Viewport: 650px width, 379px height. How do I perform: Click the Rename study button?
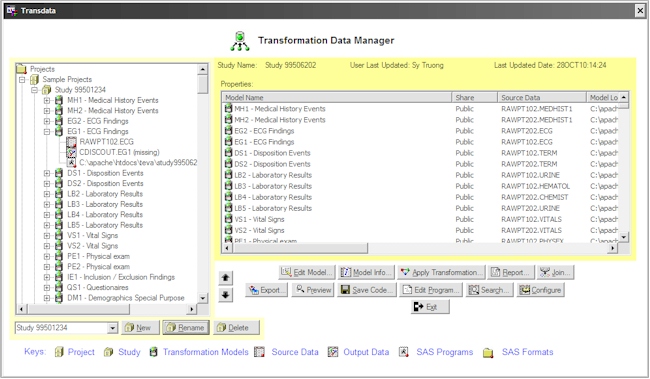point(186,328)
